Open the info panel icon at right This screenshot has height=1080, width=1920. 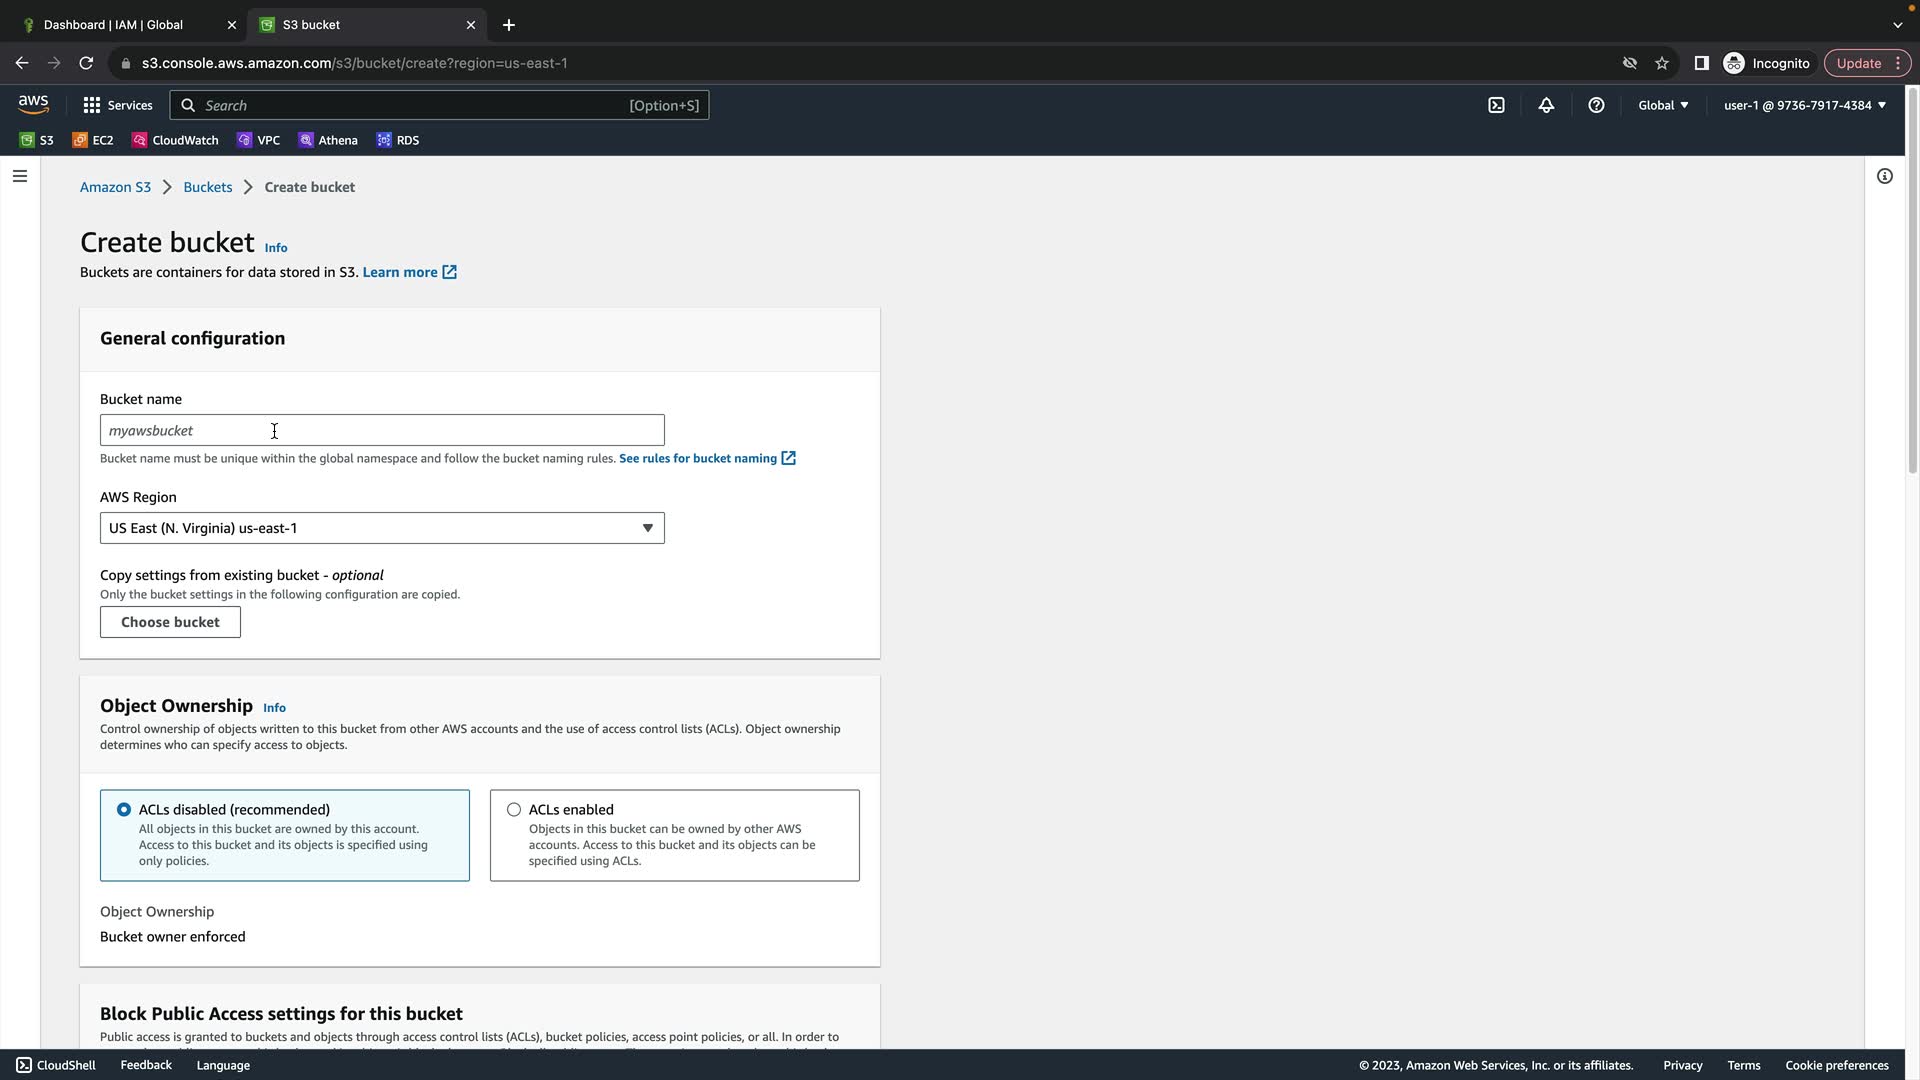click(x=1884, y=176)
